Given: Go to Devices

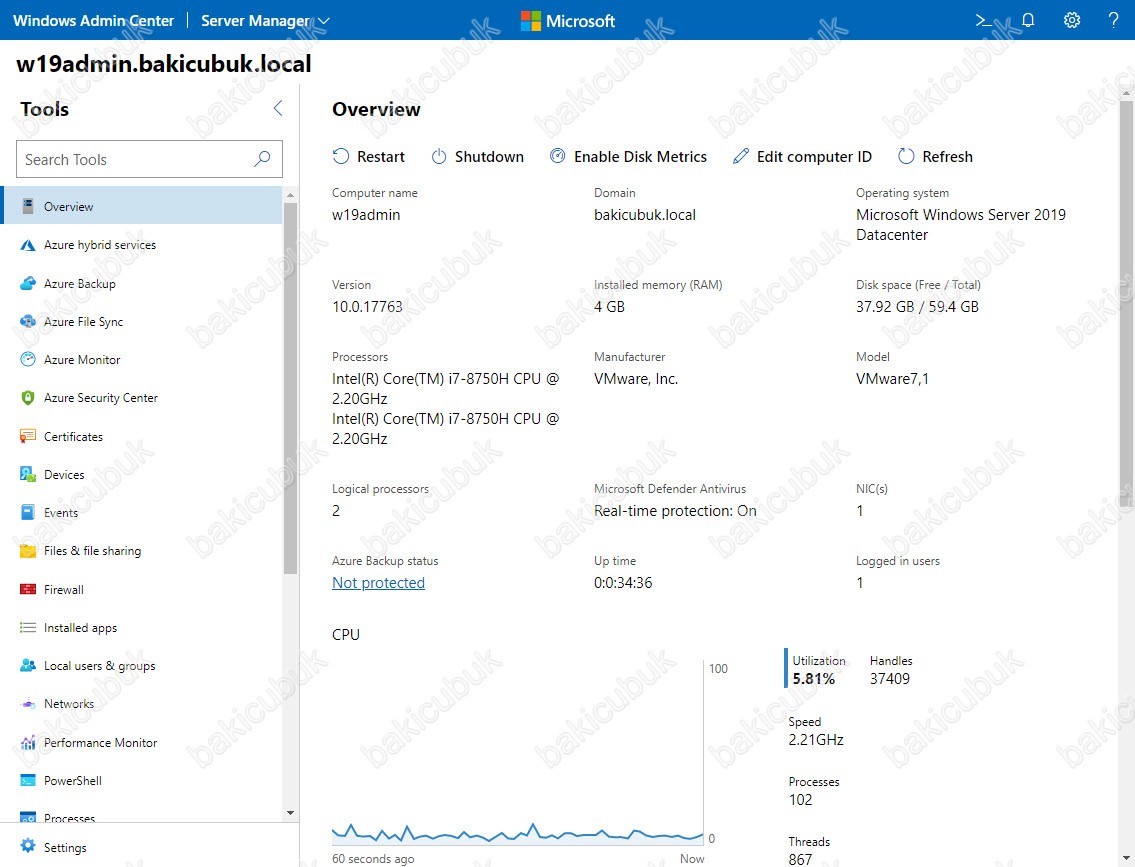Looking at the screenshot, I should [x=142, y=474].
